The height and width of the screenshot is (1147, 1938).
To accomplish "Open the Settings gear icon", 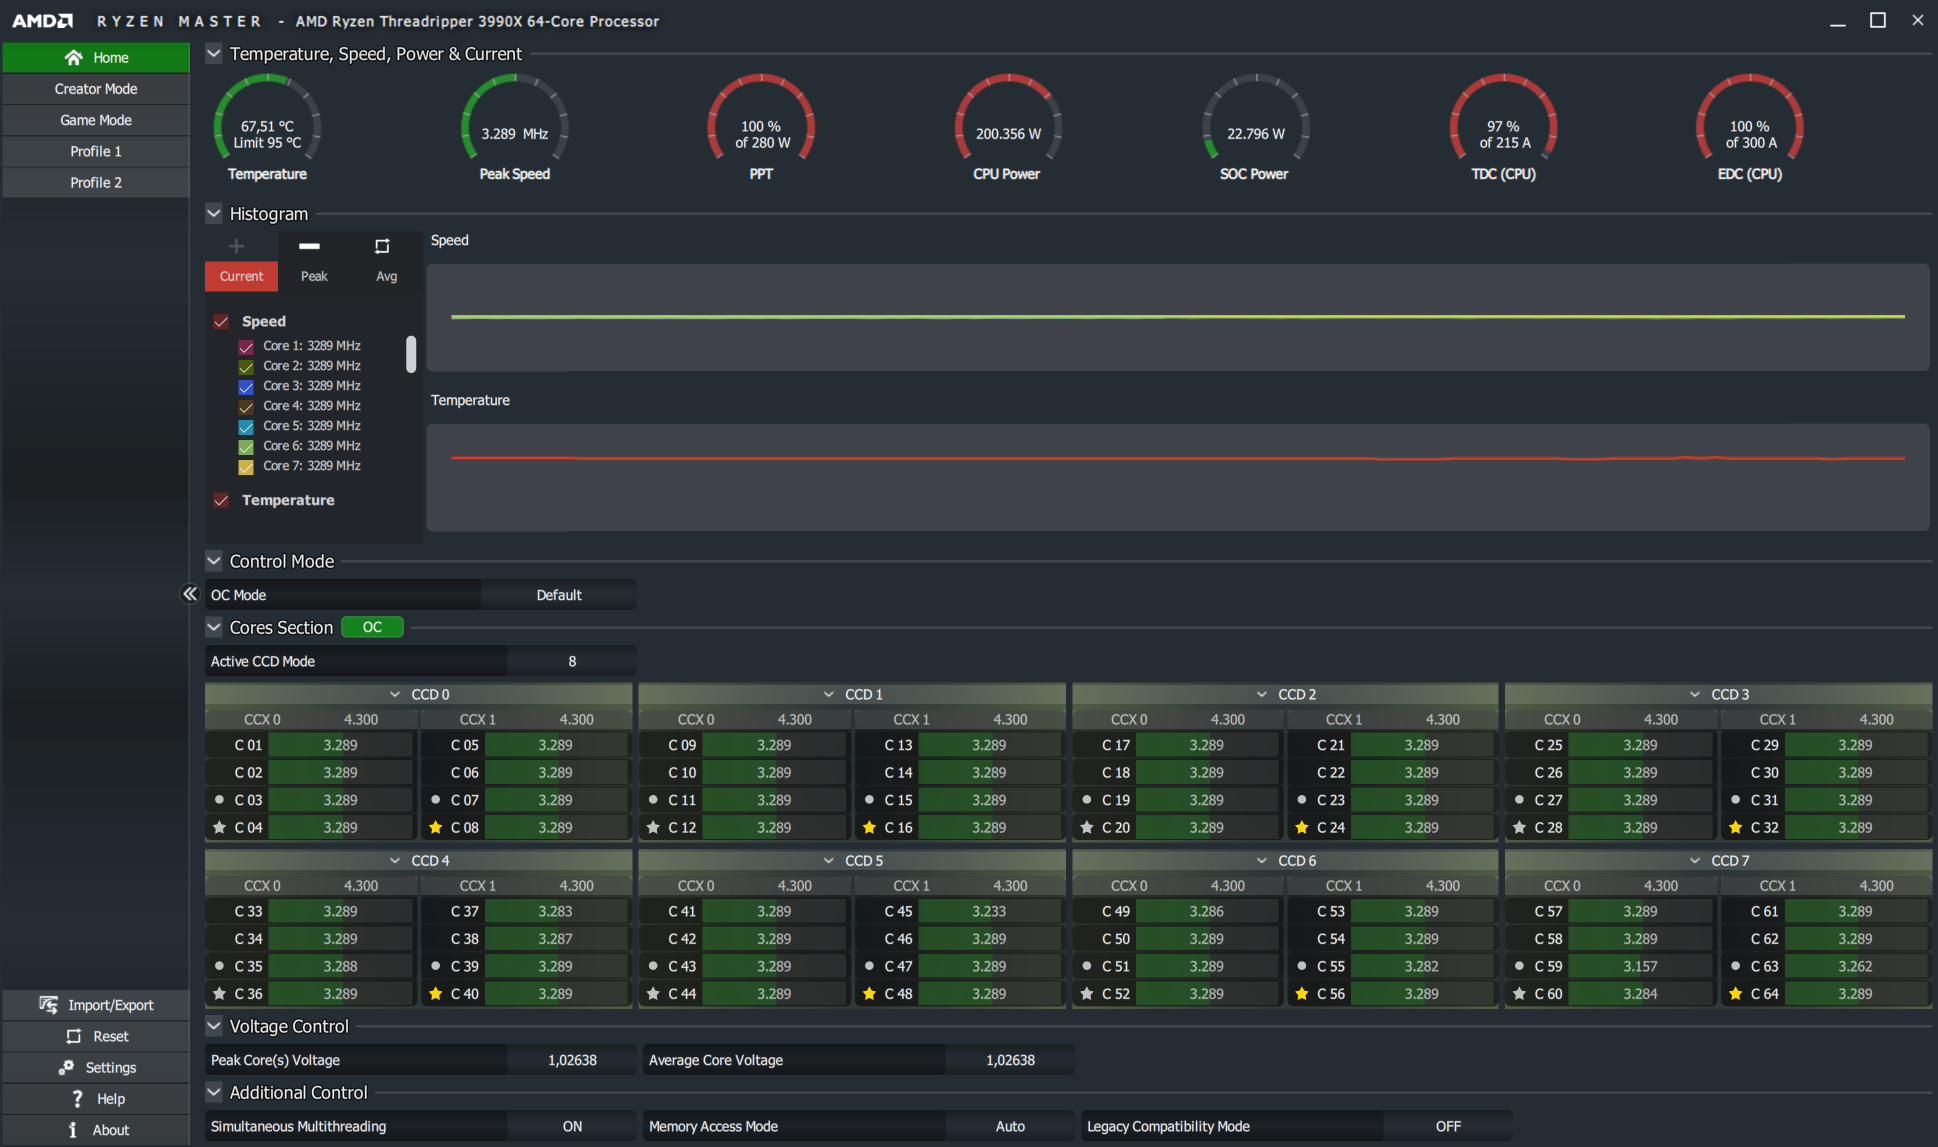I will [x=67, y=1068].
